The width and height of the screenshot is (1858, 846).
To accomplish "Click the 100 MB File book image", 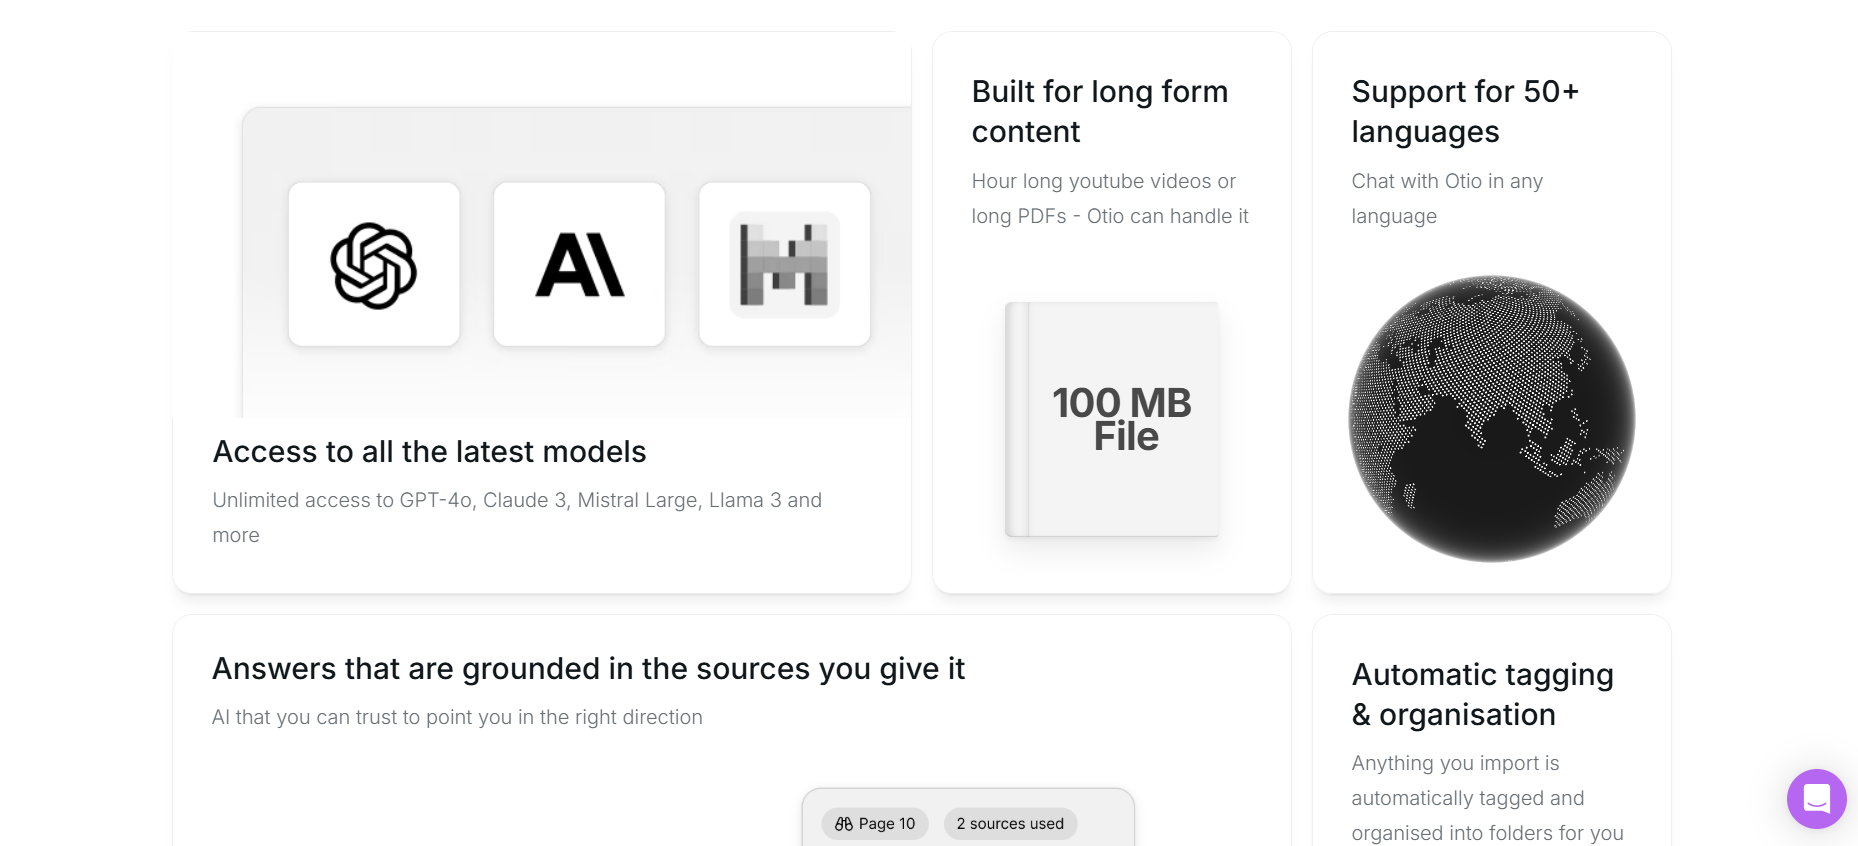I will (x=1112, y=419).
